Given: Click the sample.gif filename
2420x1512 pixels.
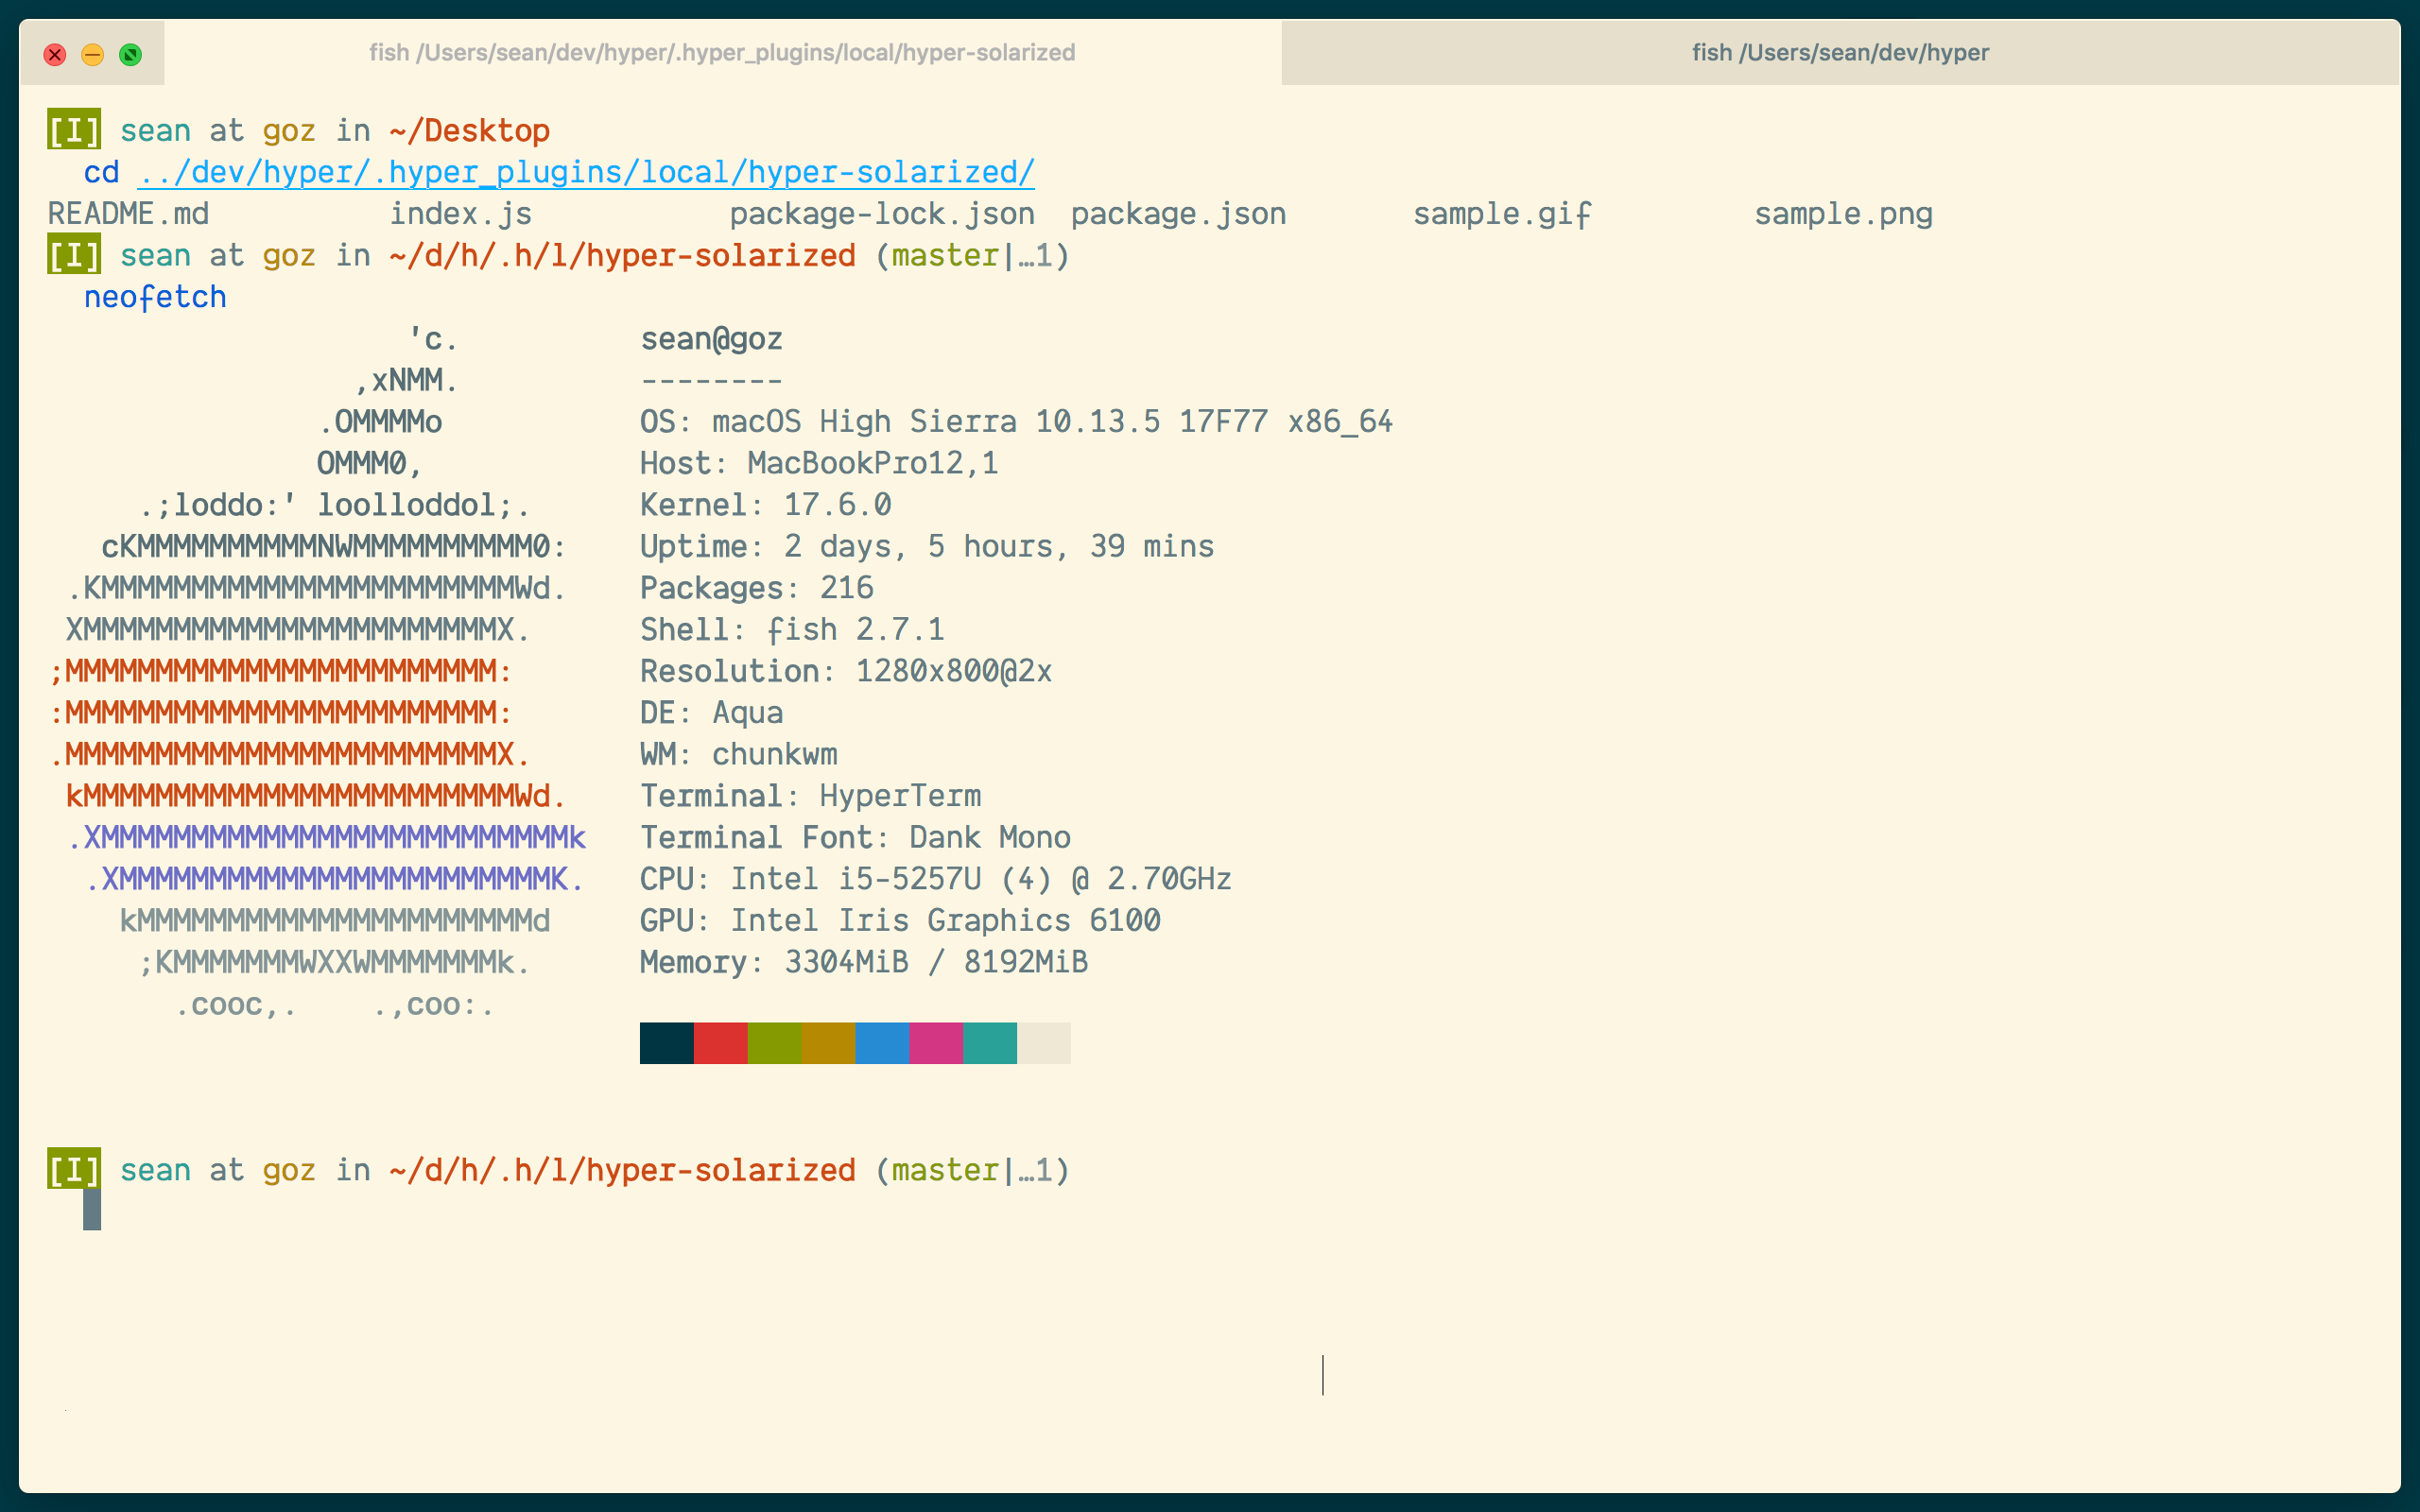Looking at the screenshot, I should 1501,214.
